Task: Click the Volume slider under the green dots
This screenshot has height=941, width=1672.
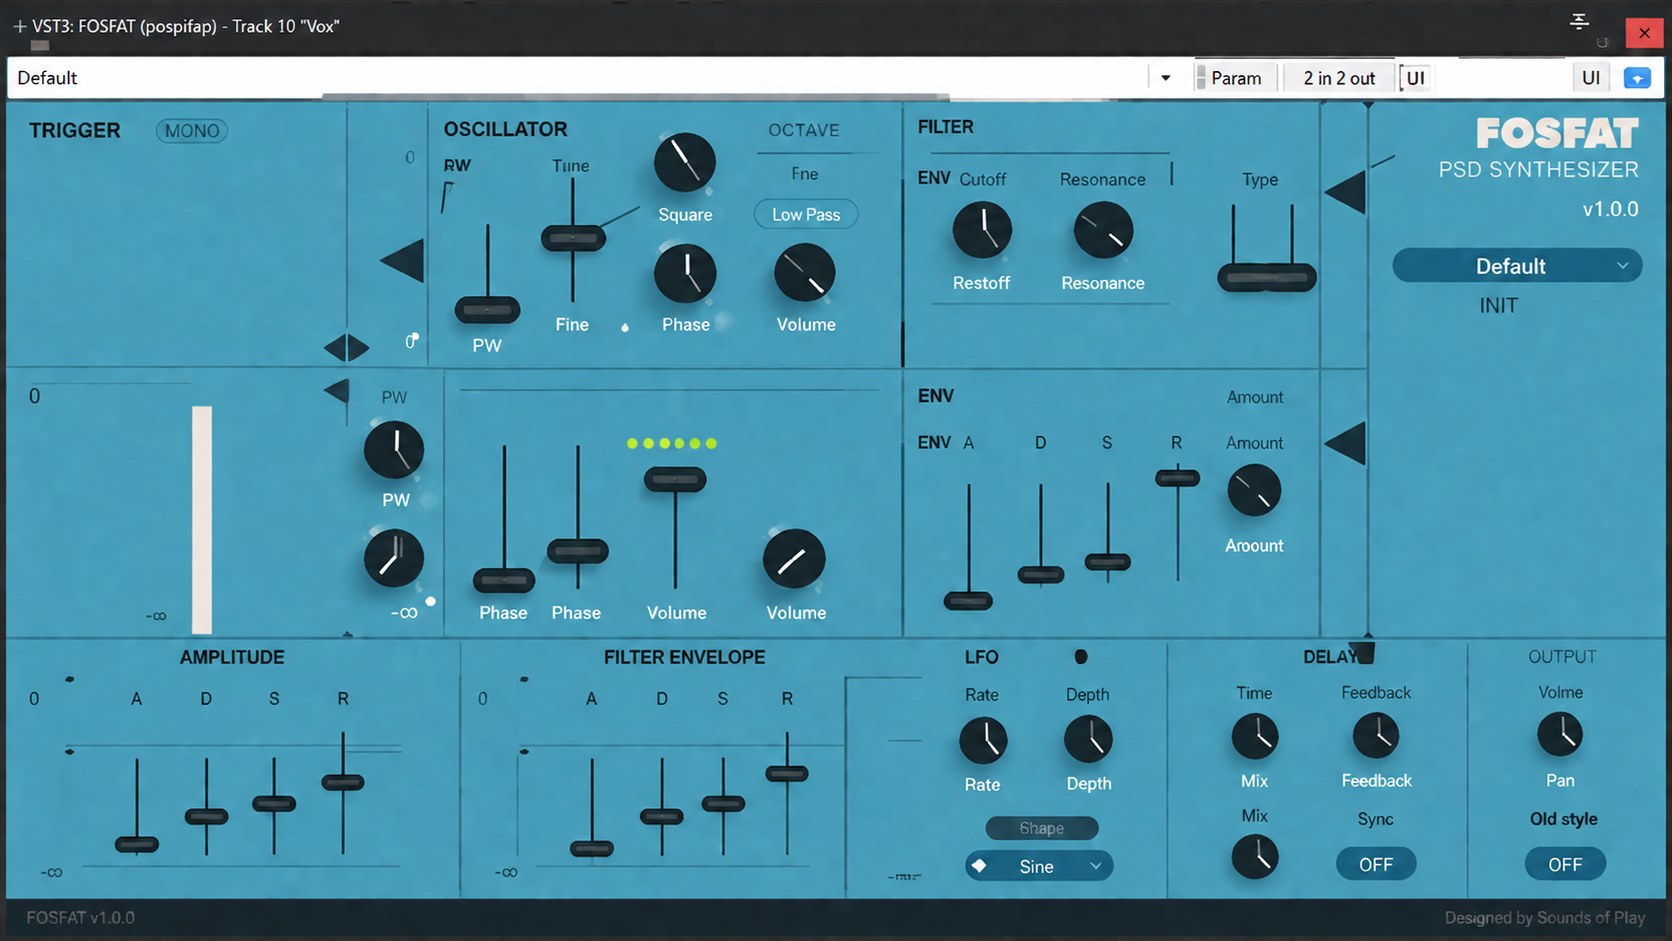Action: tap(675, 480)
